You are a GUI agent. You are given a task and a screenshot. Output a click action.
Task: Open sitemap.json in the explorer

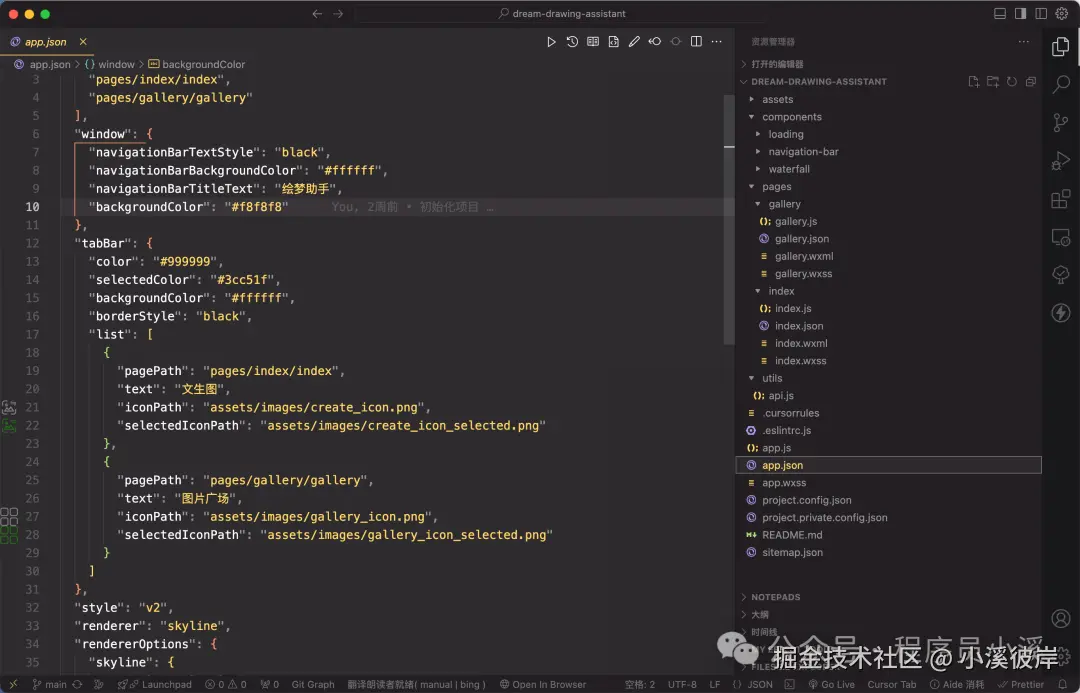click(792, 552)
